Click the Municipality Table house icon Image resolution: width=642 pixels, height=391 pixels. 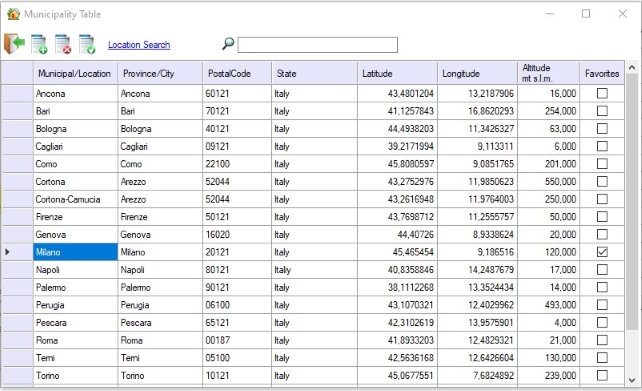[13, 14]
